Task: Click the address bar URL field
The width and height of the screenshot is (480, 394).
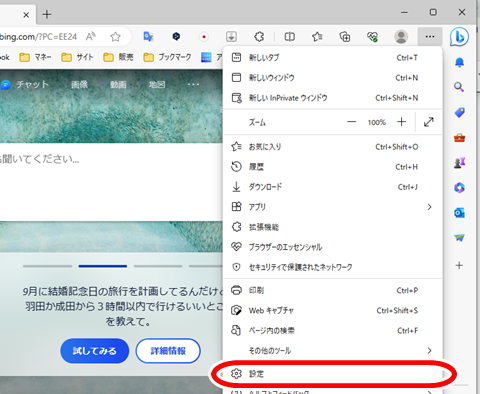Action: coord(38,36)
